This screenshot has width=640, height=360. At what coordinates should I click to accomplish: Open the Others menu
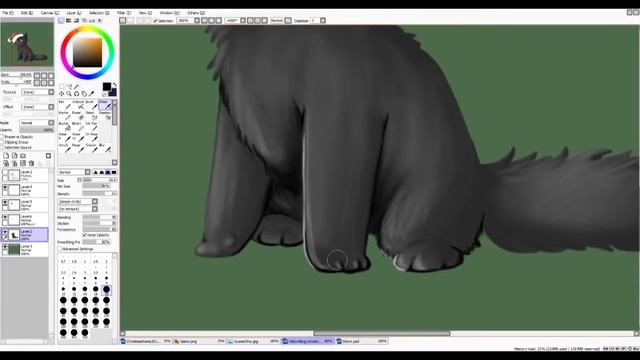coord(196,13)
